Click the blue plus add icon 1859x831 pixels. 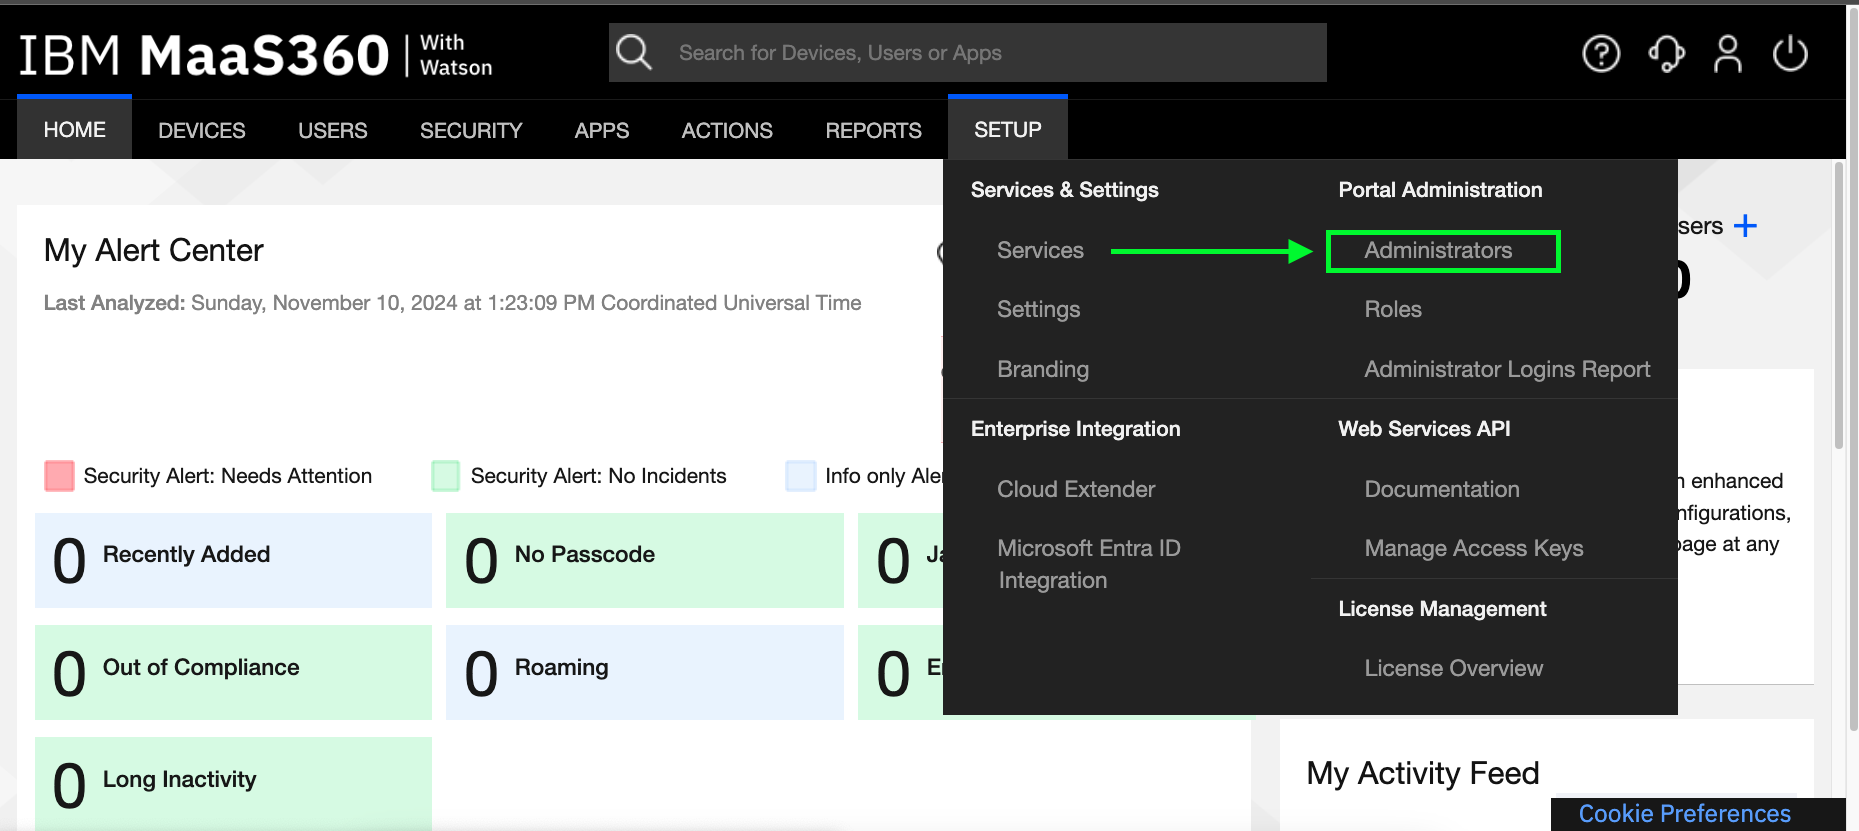click(x=1745, y=226)
